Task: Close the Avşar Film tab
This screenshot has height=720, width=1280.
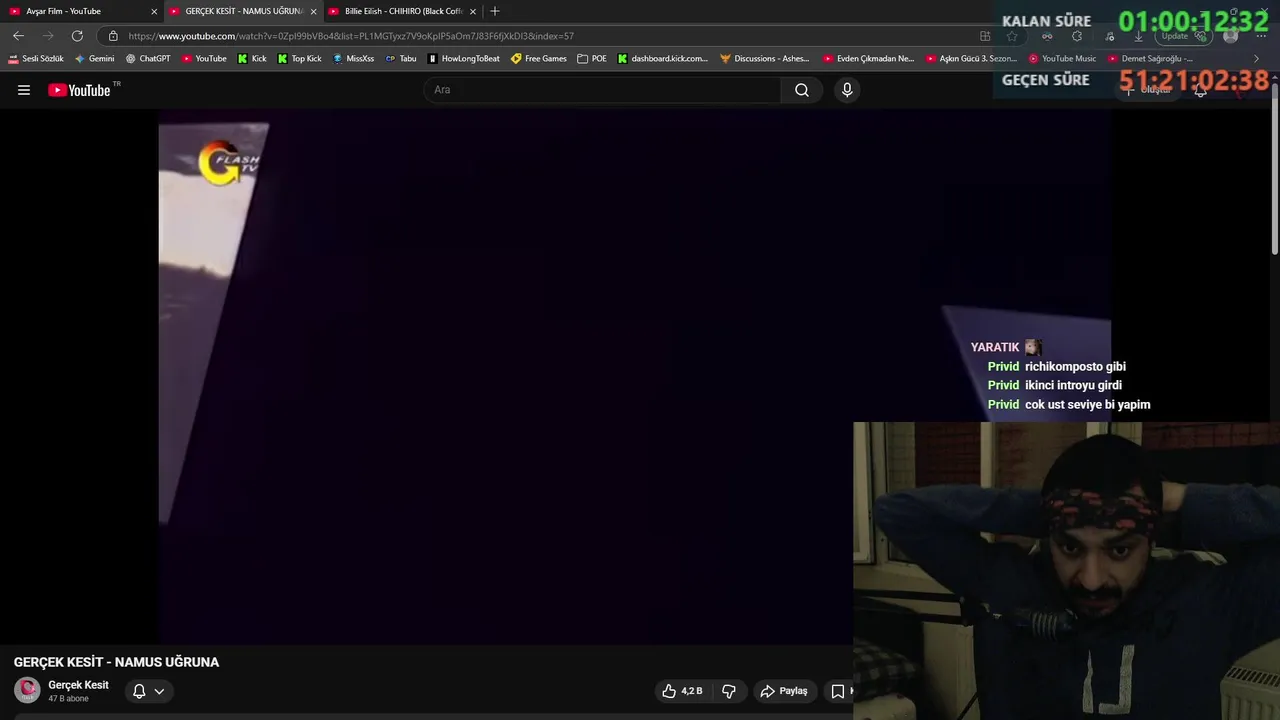Action: [154, 12]
